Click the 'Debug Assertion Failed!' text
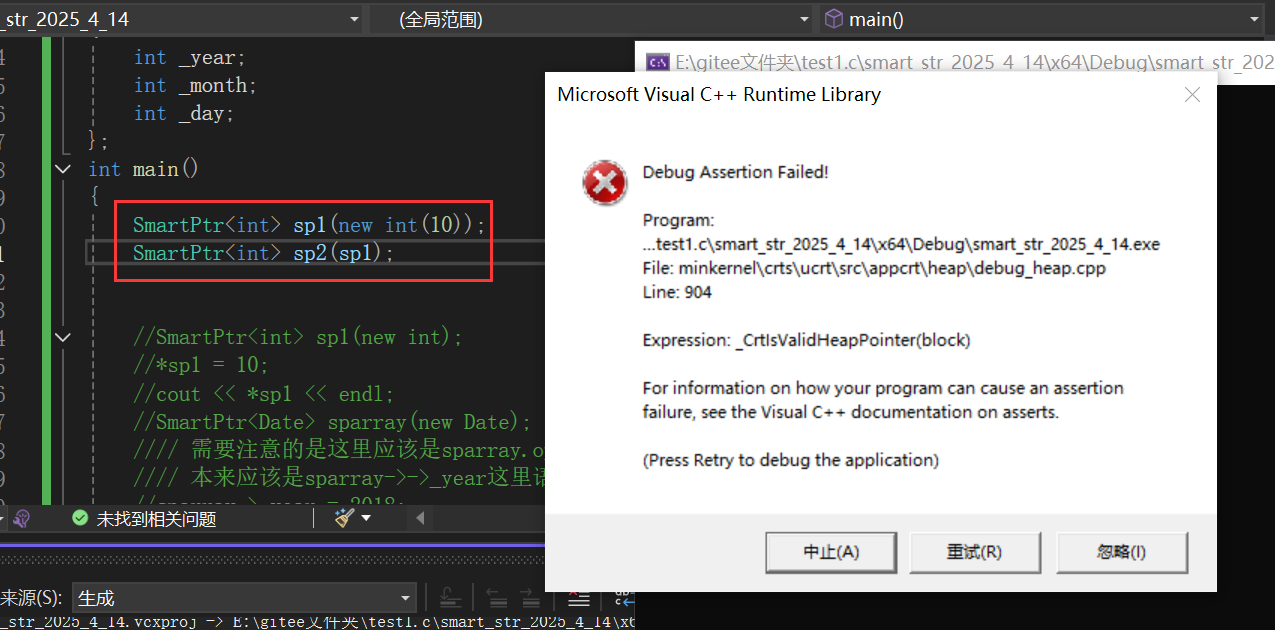Image resolution: width=1275 pixels, height=630 pixels. coord(735,172)
